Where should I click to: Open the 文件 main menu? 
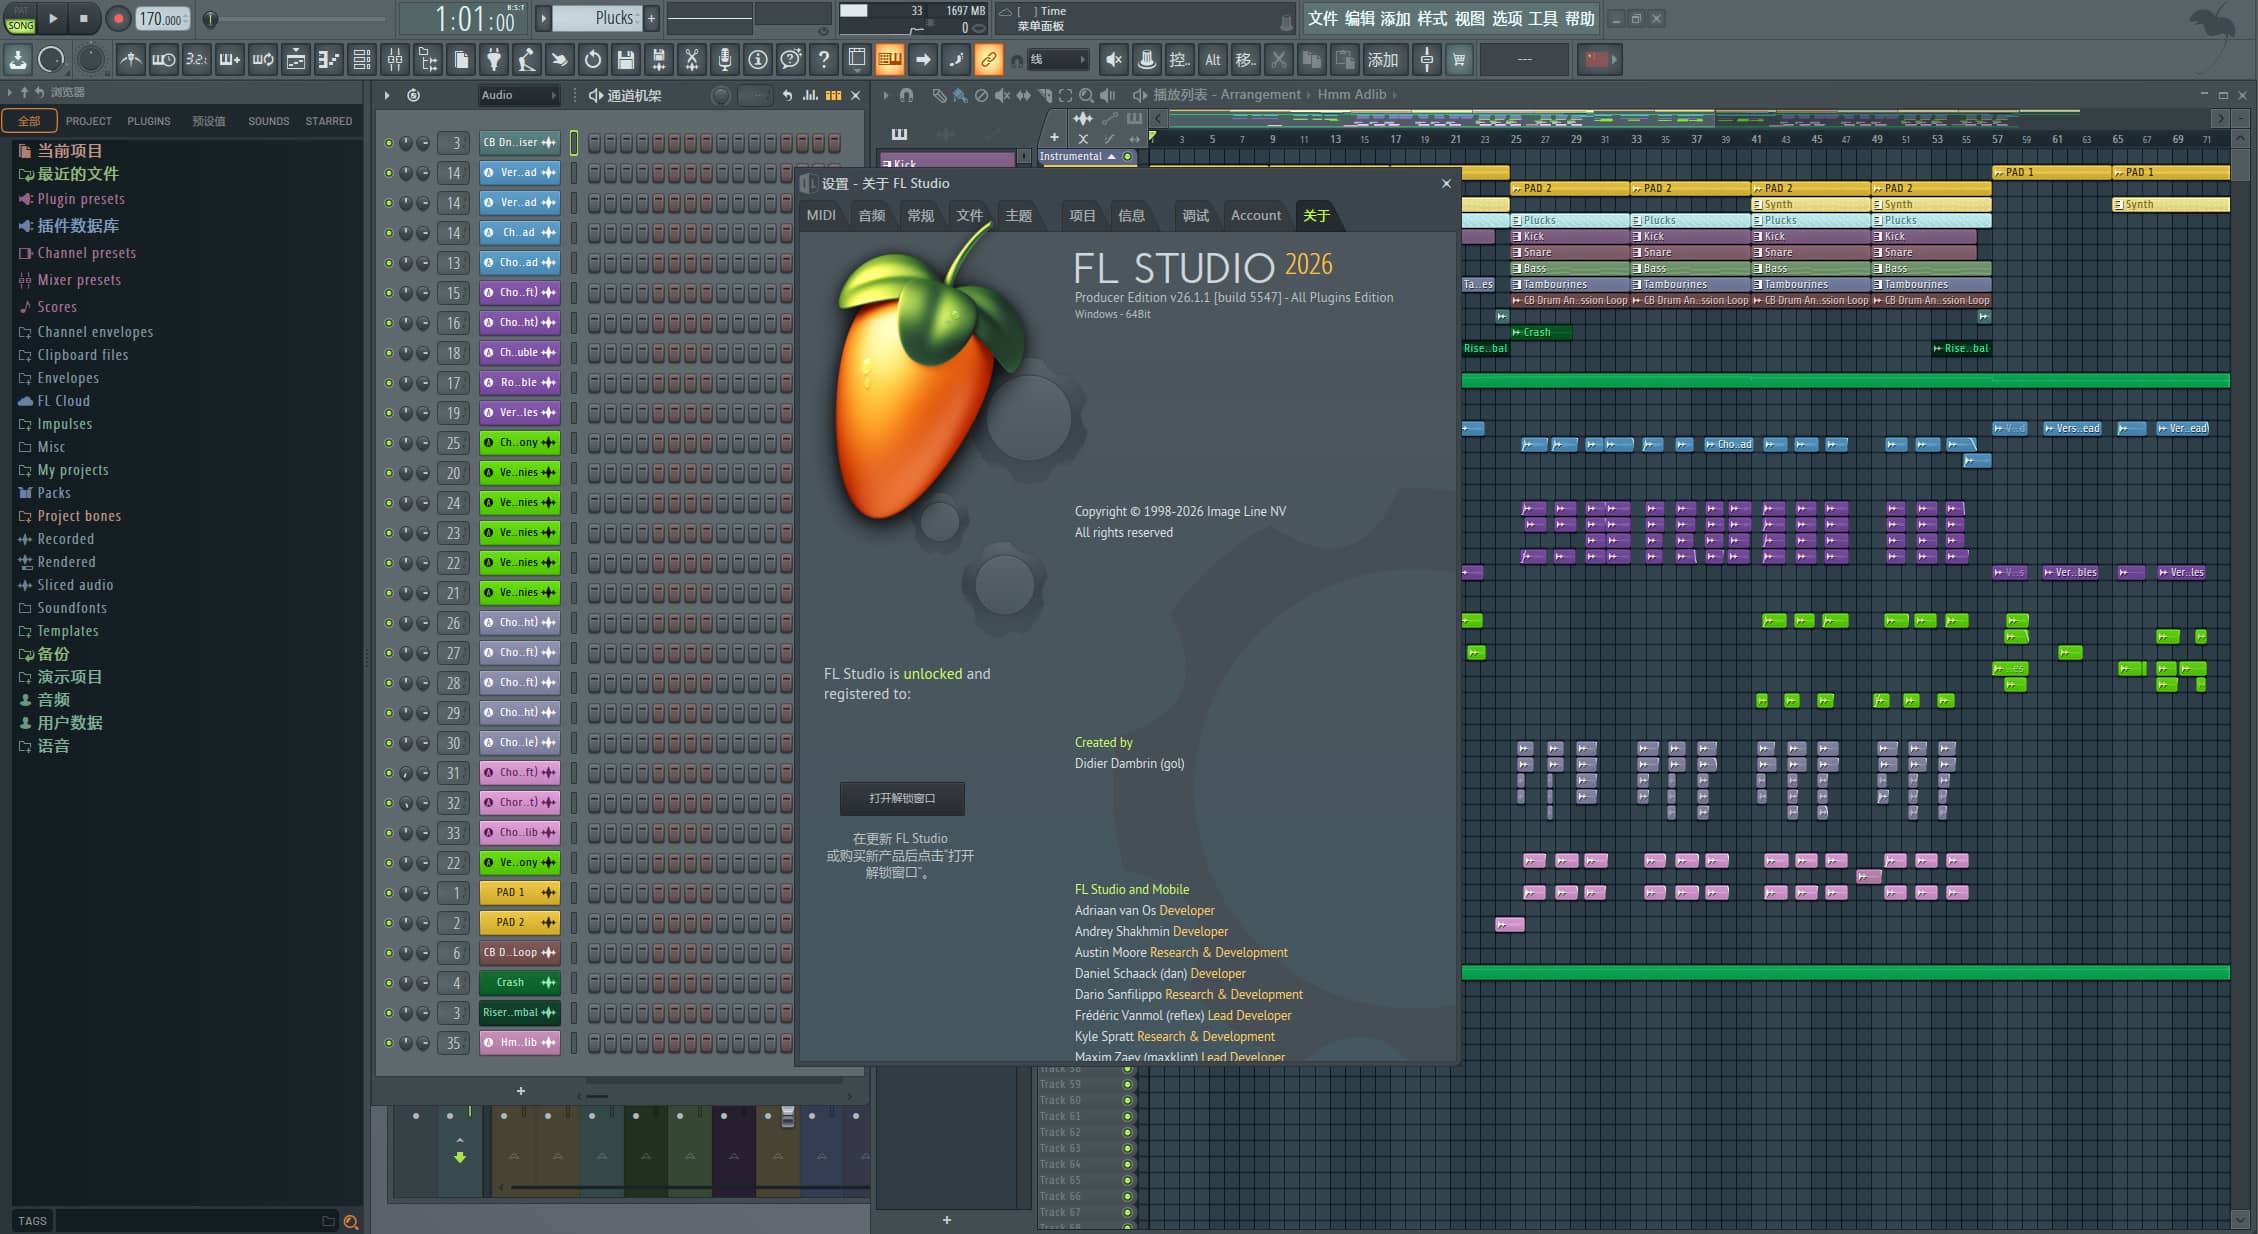1322,19
